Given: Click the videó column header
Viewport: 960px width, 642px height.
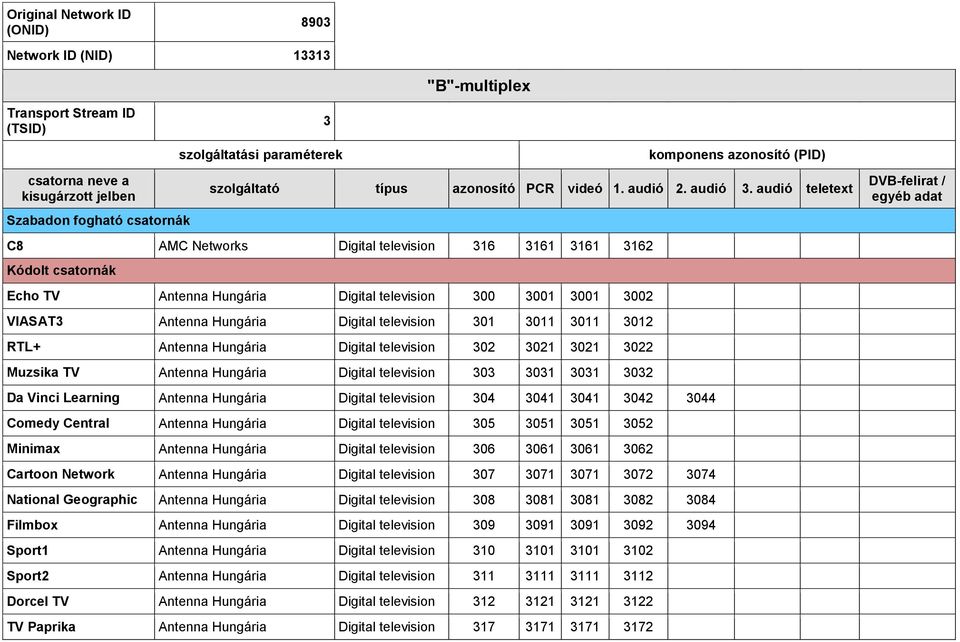Looking at the screenshot, I should (x=585, y=188).
